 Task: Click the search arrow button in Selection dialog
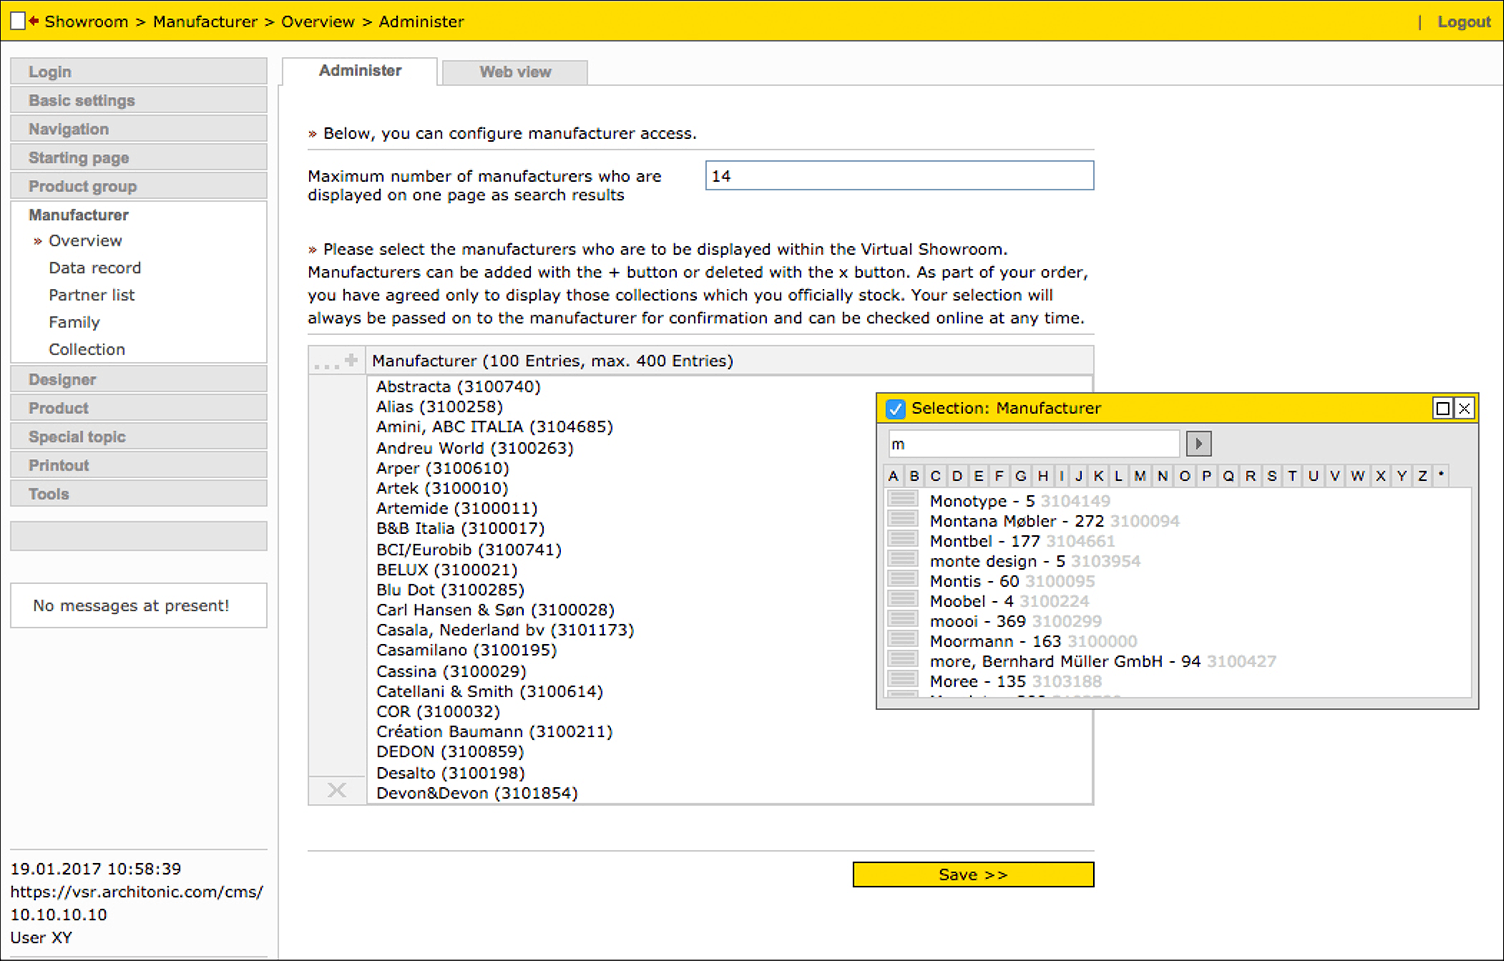pos(1198,443)
